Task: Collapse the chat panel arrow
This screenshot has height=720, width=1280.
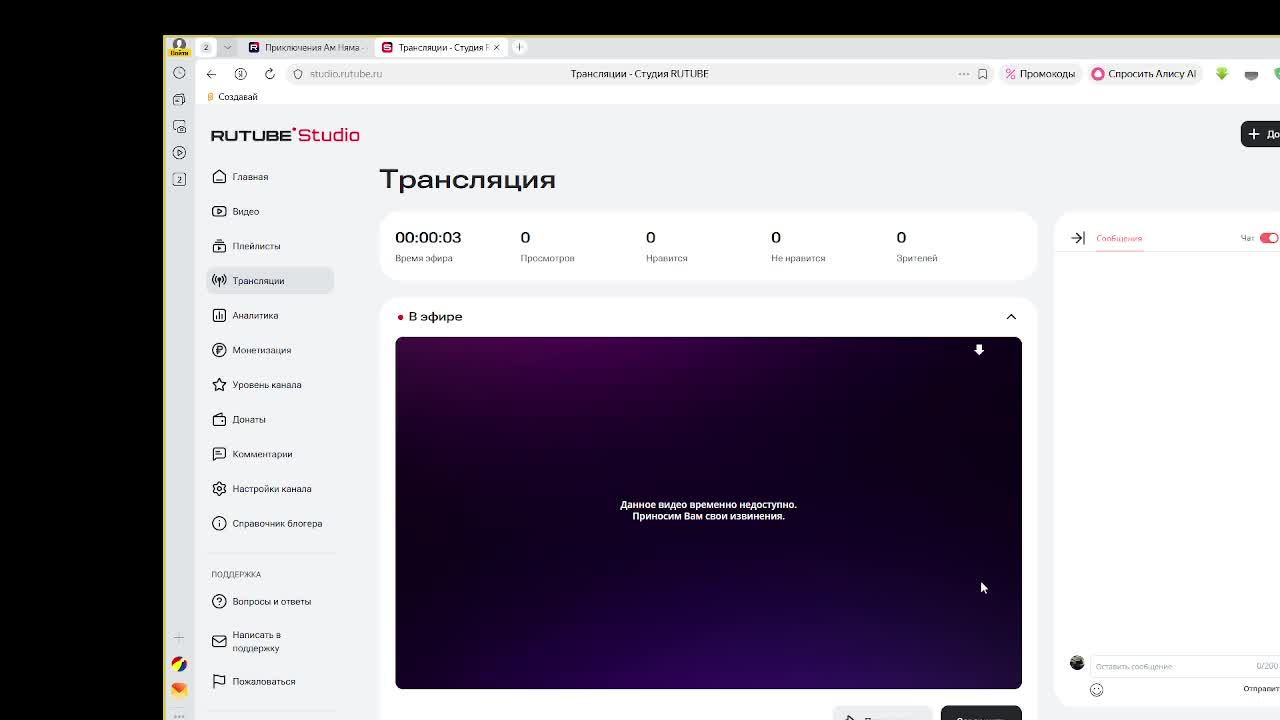Action: (x=1077, y=238)
